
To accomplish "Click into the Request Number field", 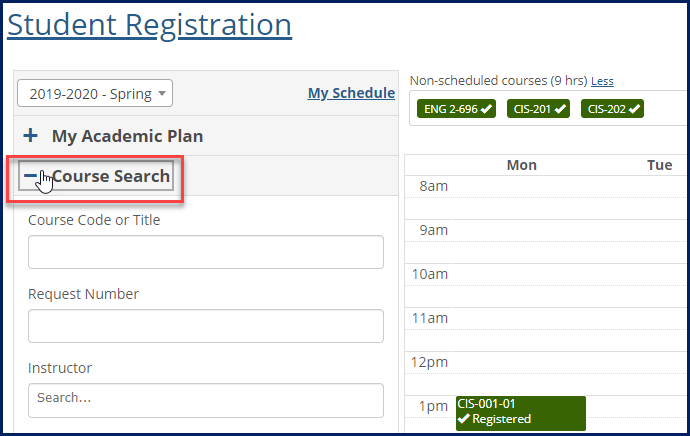I will point(206,326).
